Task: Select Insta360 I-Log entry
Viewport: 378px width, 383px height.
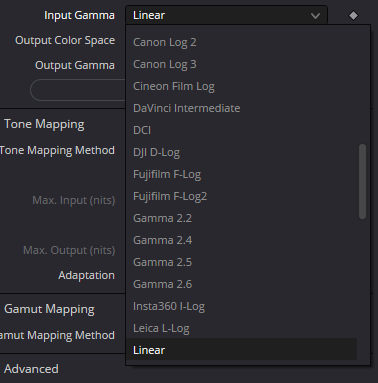Action: click(241, 306)
